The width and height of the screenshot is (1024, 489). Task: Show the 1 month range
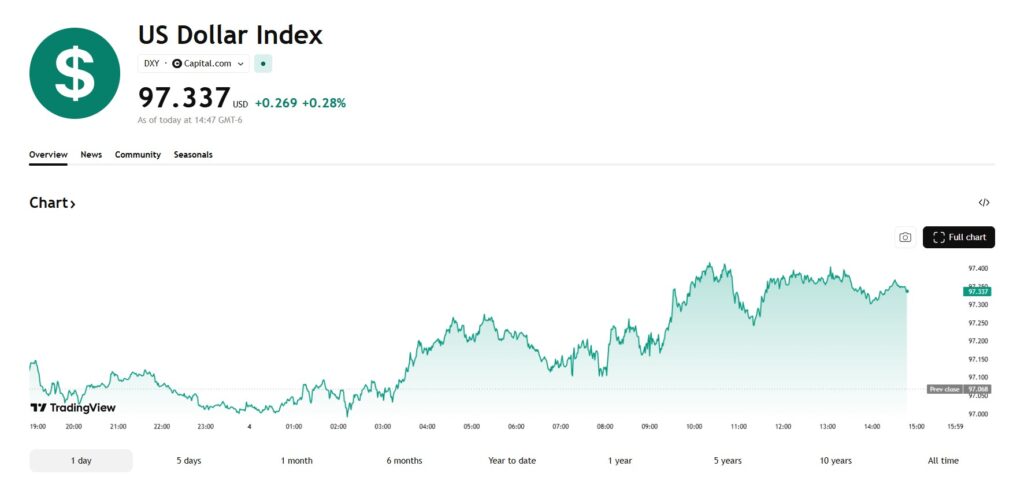pyautogui.click(x=296, y=461)
